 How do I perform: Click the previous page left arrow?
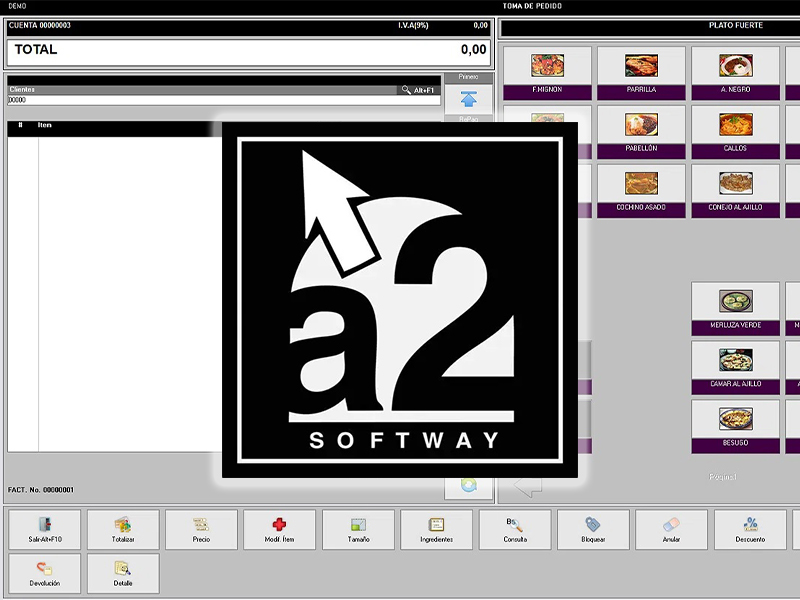pos(528,487)
